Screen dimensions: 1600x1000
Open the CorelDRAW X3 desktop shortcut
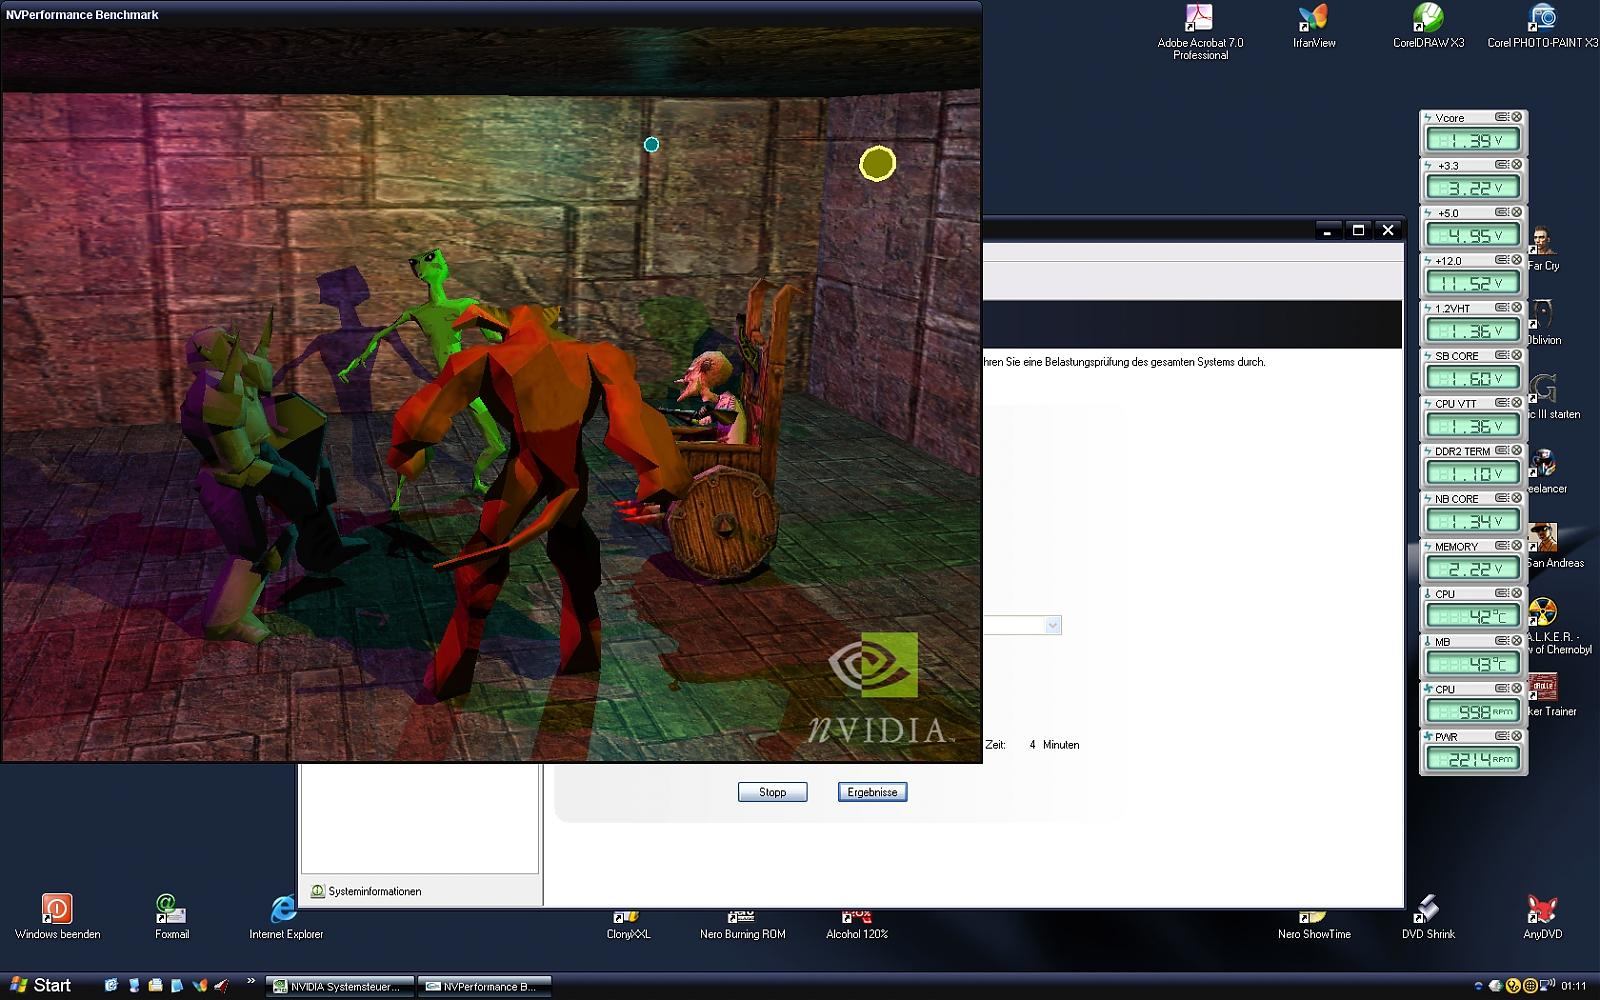[x=1428, y=27]
